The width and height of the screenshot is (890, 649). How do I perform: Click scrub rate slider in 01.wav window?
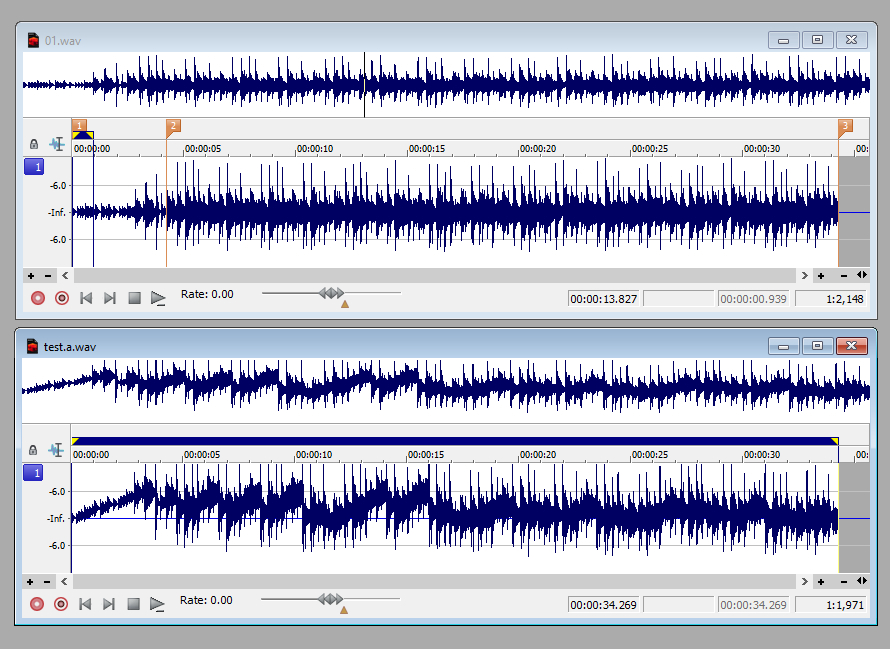point(330,293)
